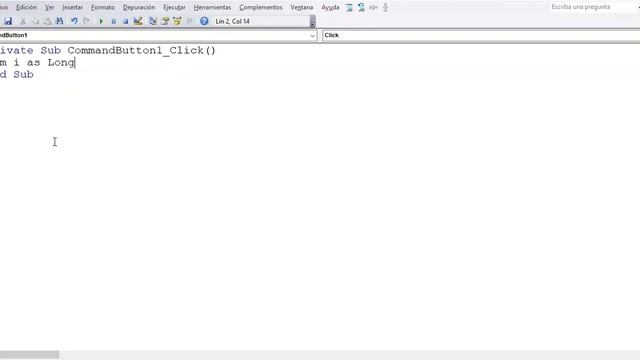Place cursor on the 'End Sub' line
Viewport: 640px width, 360px height.
coord(16,74)
